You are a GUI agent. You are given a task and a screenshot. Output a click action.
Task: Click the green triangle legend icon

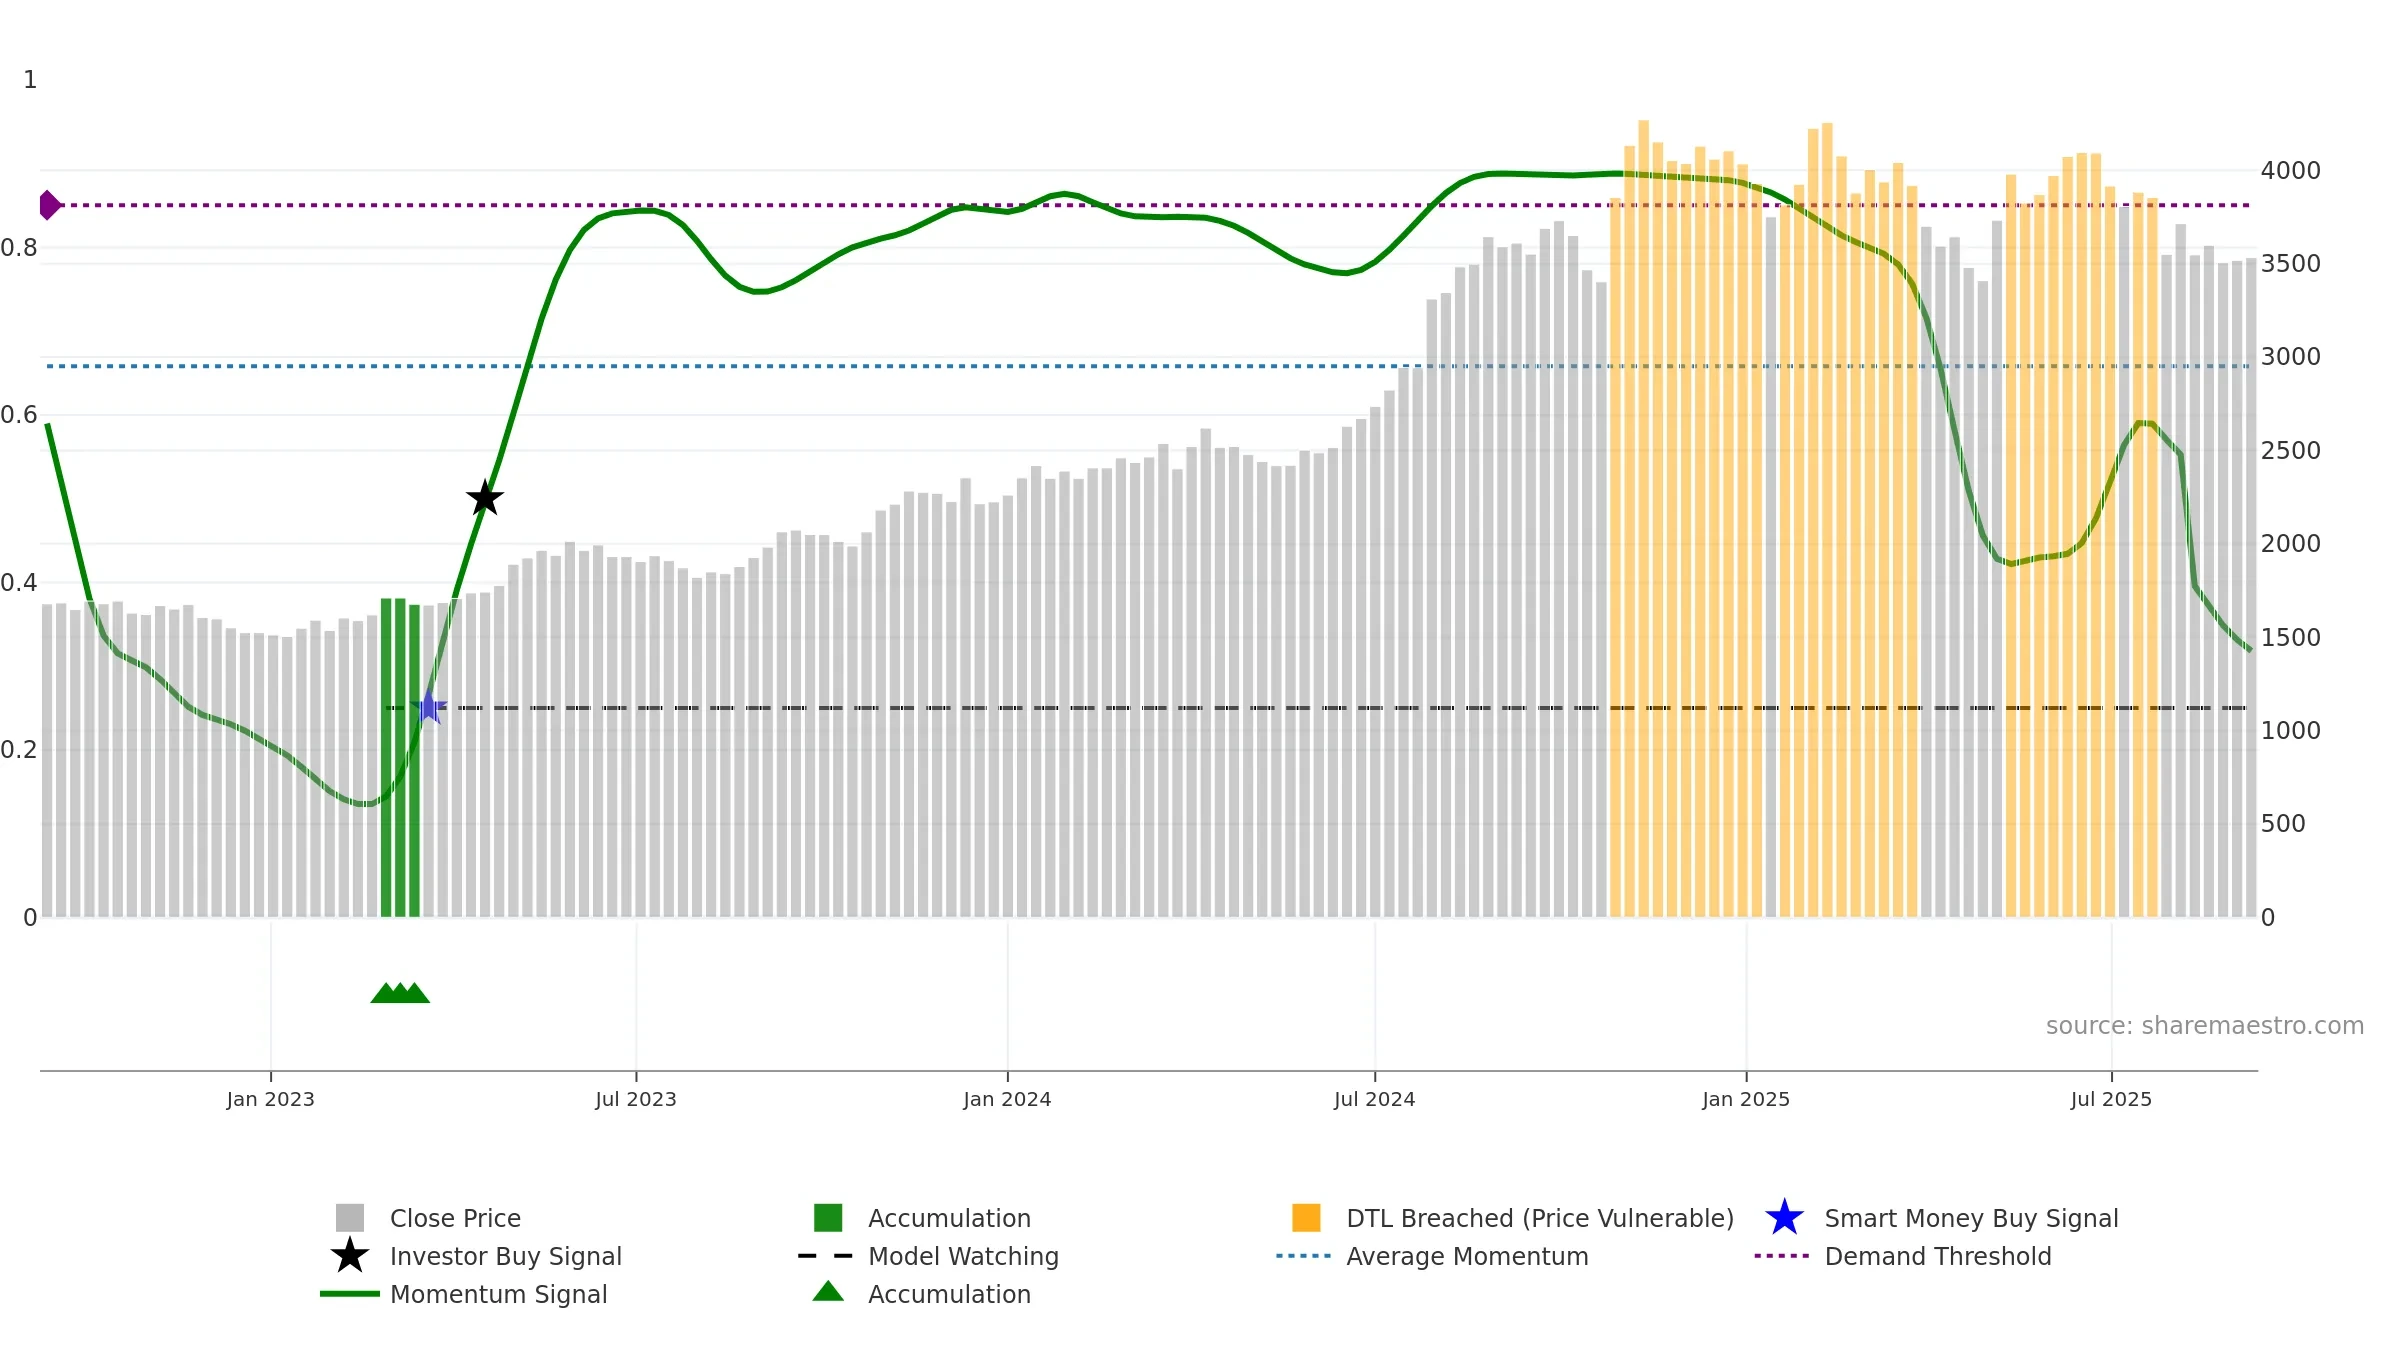[828, 1291]
